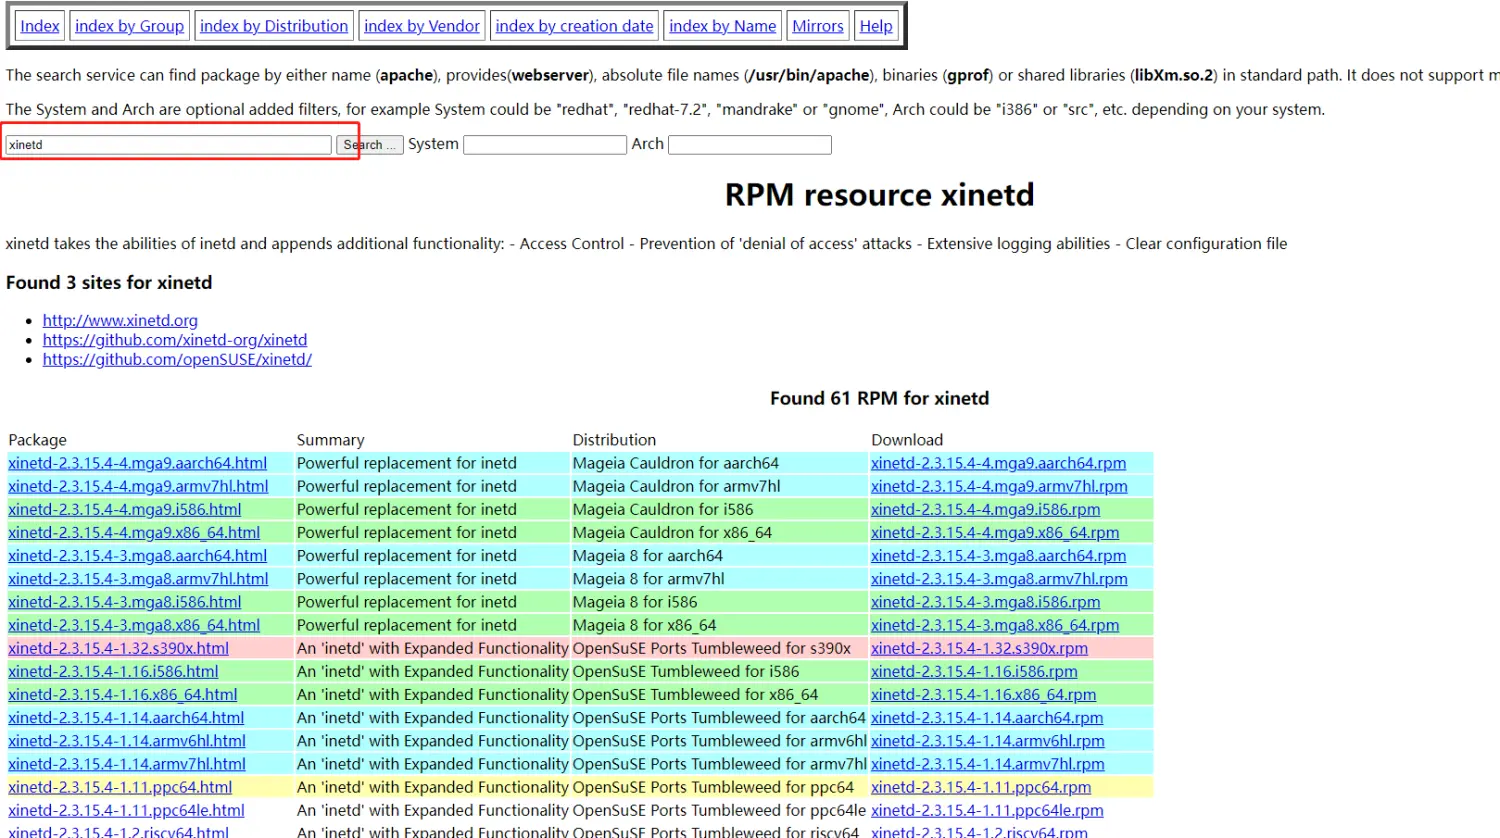This screenshot has width=1500, height=838.
Task: Open xinetd-2.3.15.4-3.mga8.aarch64.html package page
Action: click(137, 556)
